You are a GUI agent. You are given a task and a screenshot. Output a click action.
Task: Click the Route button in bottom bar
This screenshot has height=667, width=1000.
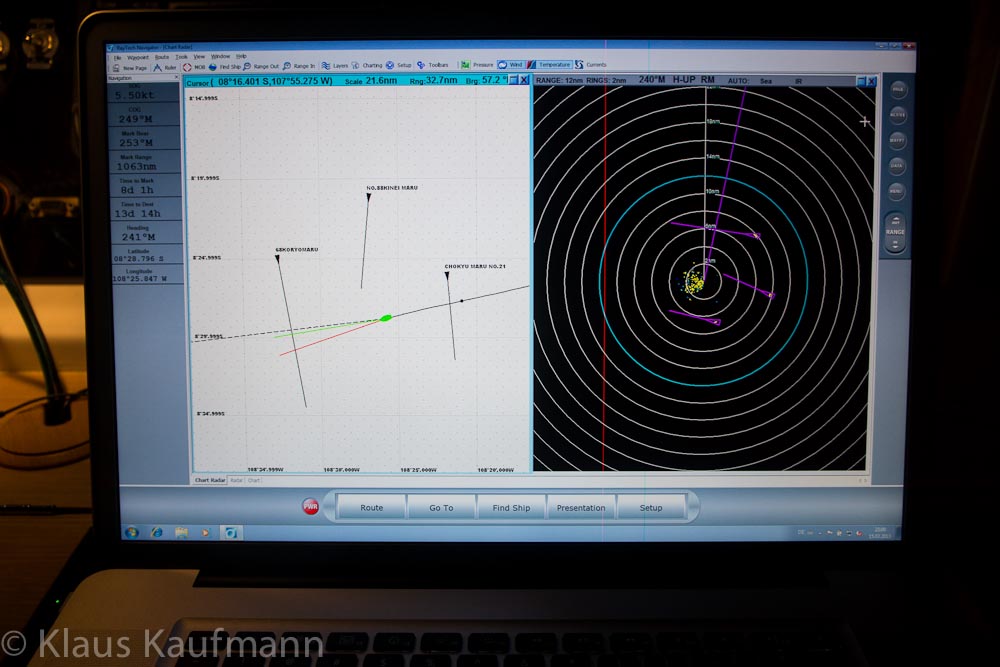click(x=371, y=508)
